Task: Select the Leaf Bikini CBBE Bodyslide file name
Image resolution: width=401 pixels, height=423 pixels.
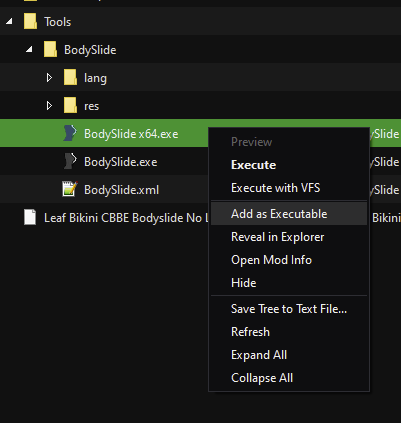Action: pos(126,218)
